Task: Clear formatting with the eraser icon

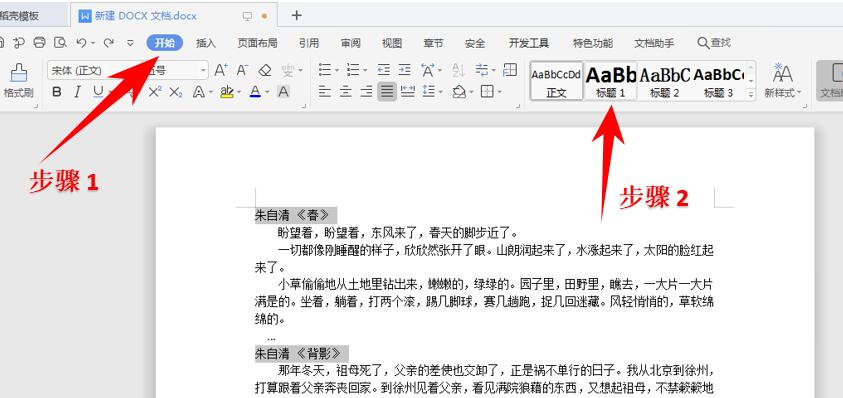Action: 265,70
